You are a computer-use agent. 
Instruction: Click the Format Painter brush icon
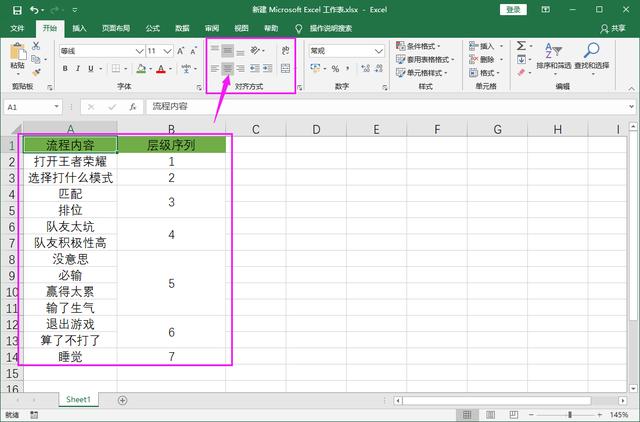click(36, 73)
